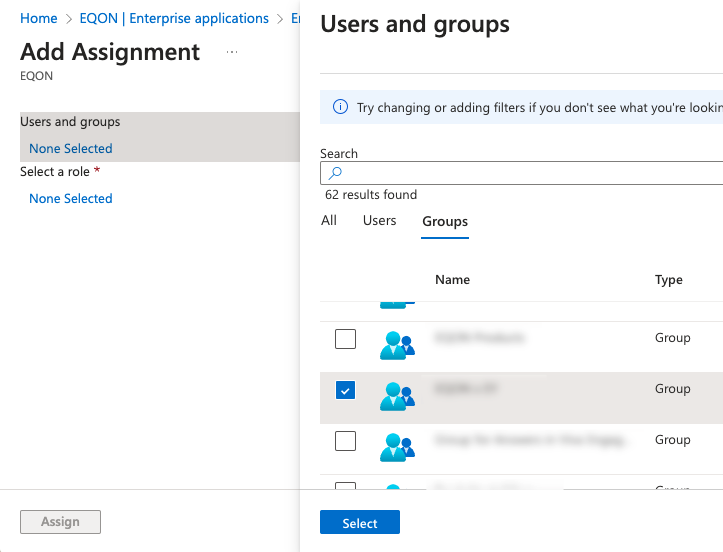Click the blue Select button

(x=360, y=522)
